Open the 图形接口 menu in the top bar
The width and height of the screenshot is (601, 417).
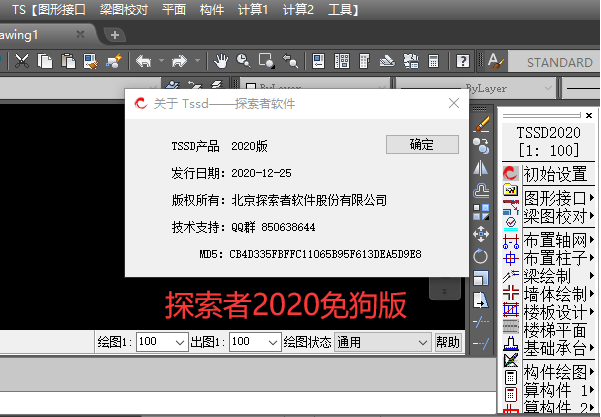[62, 10]
